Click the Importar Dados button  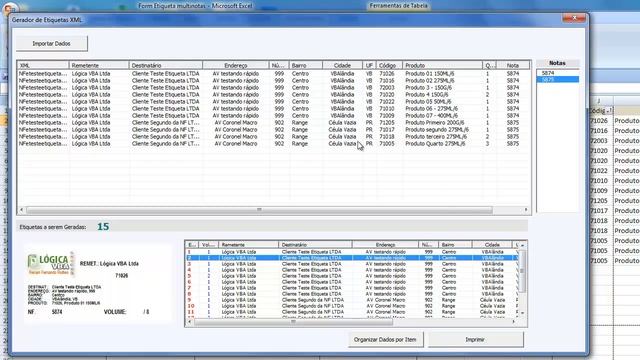tap(51, 44)
